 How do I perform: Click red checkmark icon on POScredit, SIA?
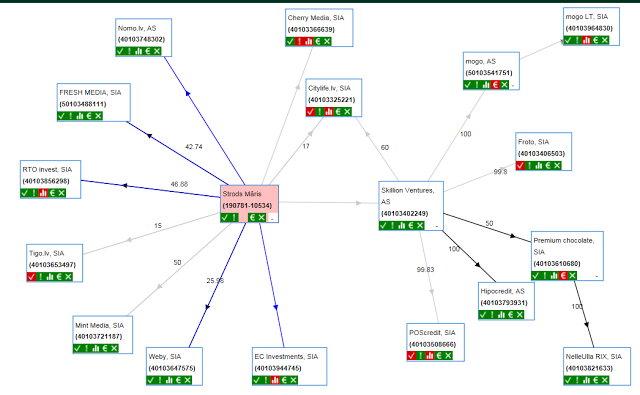(x=412, y=356)
